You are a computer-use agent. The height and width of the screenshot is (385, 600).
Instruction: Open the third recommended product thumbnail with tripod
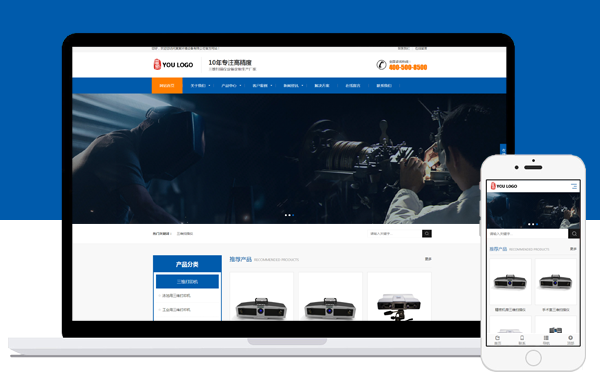(399, 297)
